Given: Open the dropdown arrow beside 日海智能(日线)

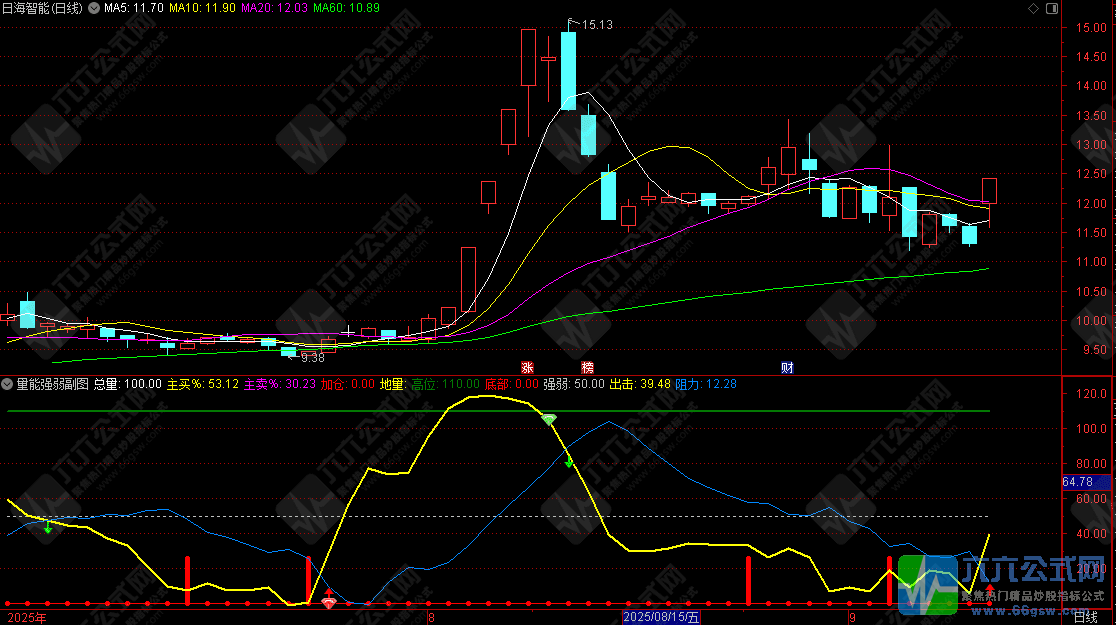Looking at the screenshot, I should (x=95, y=8).
